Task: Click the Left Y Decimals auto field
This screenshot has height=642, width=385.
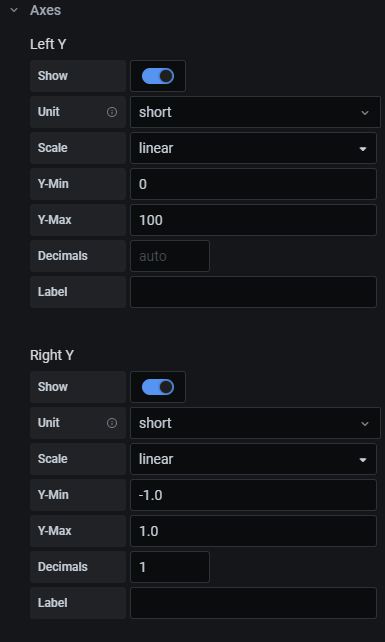Action: click(170, 256)
